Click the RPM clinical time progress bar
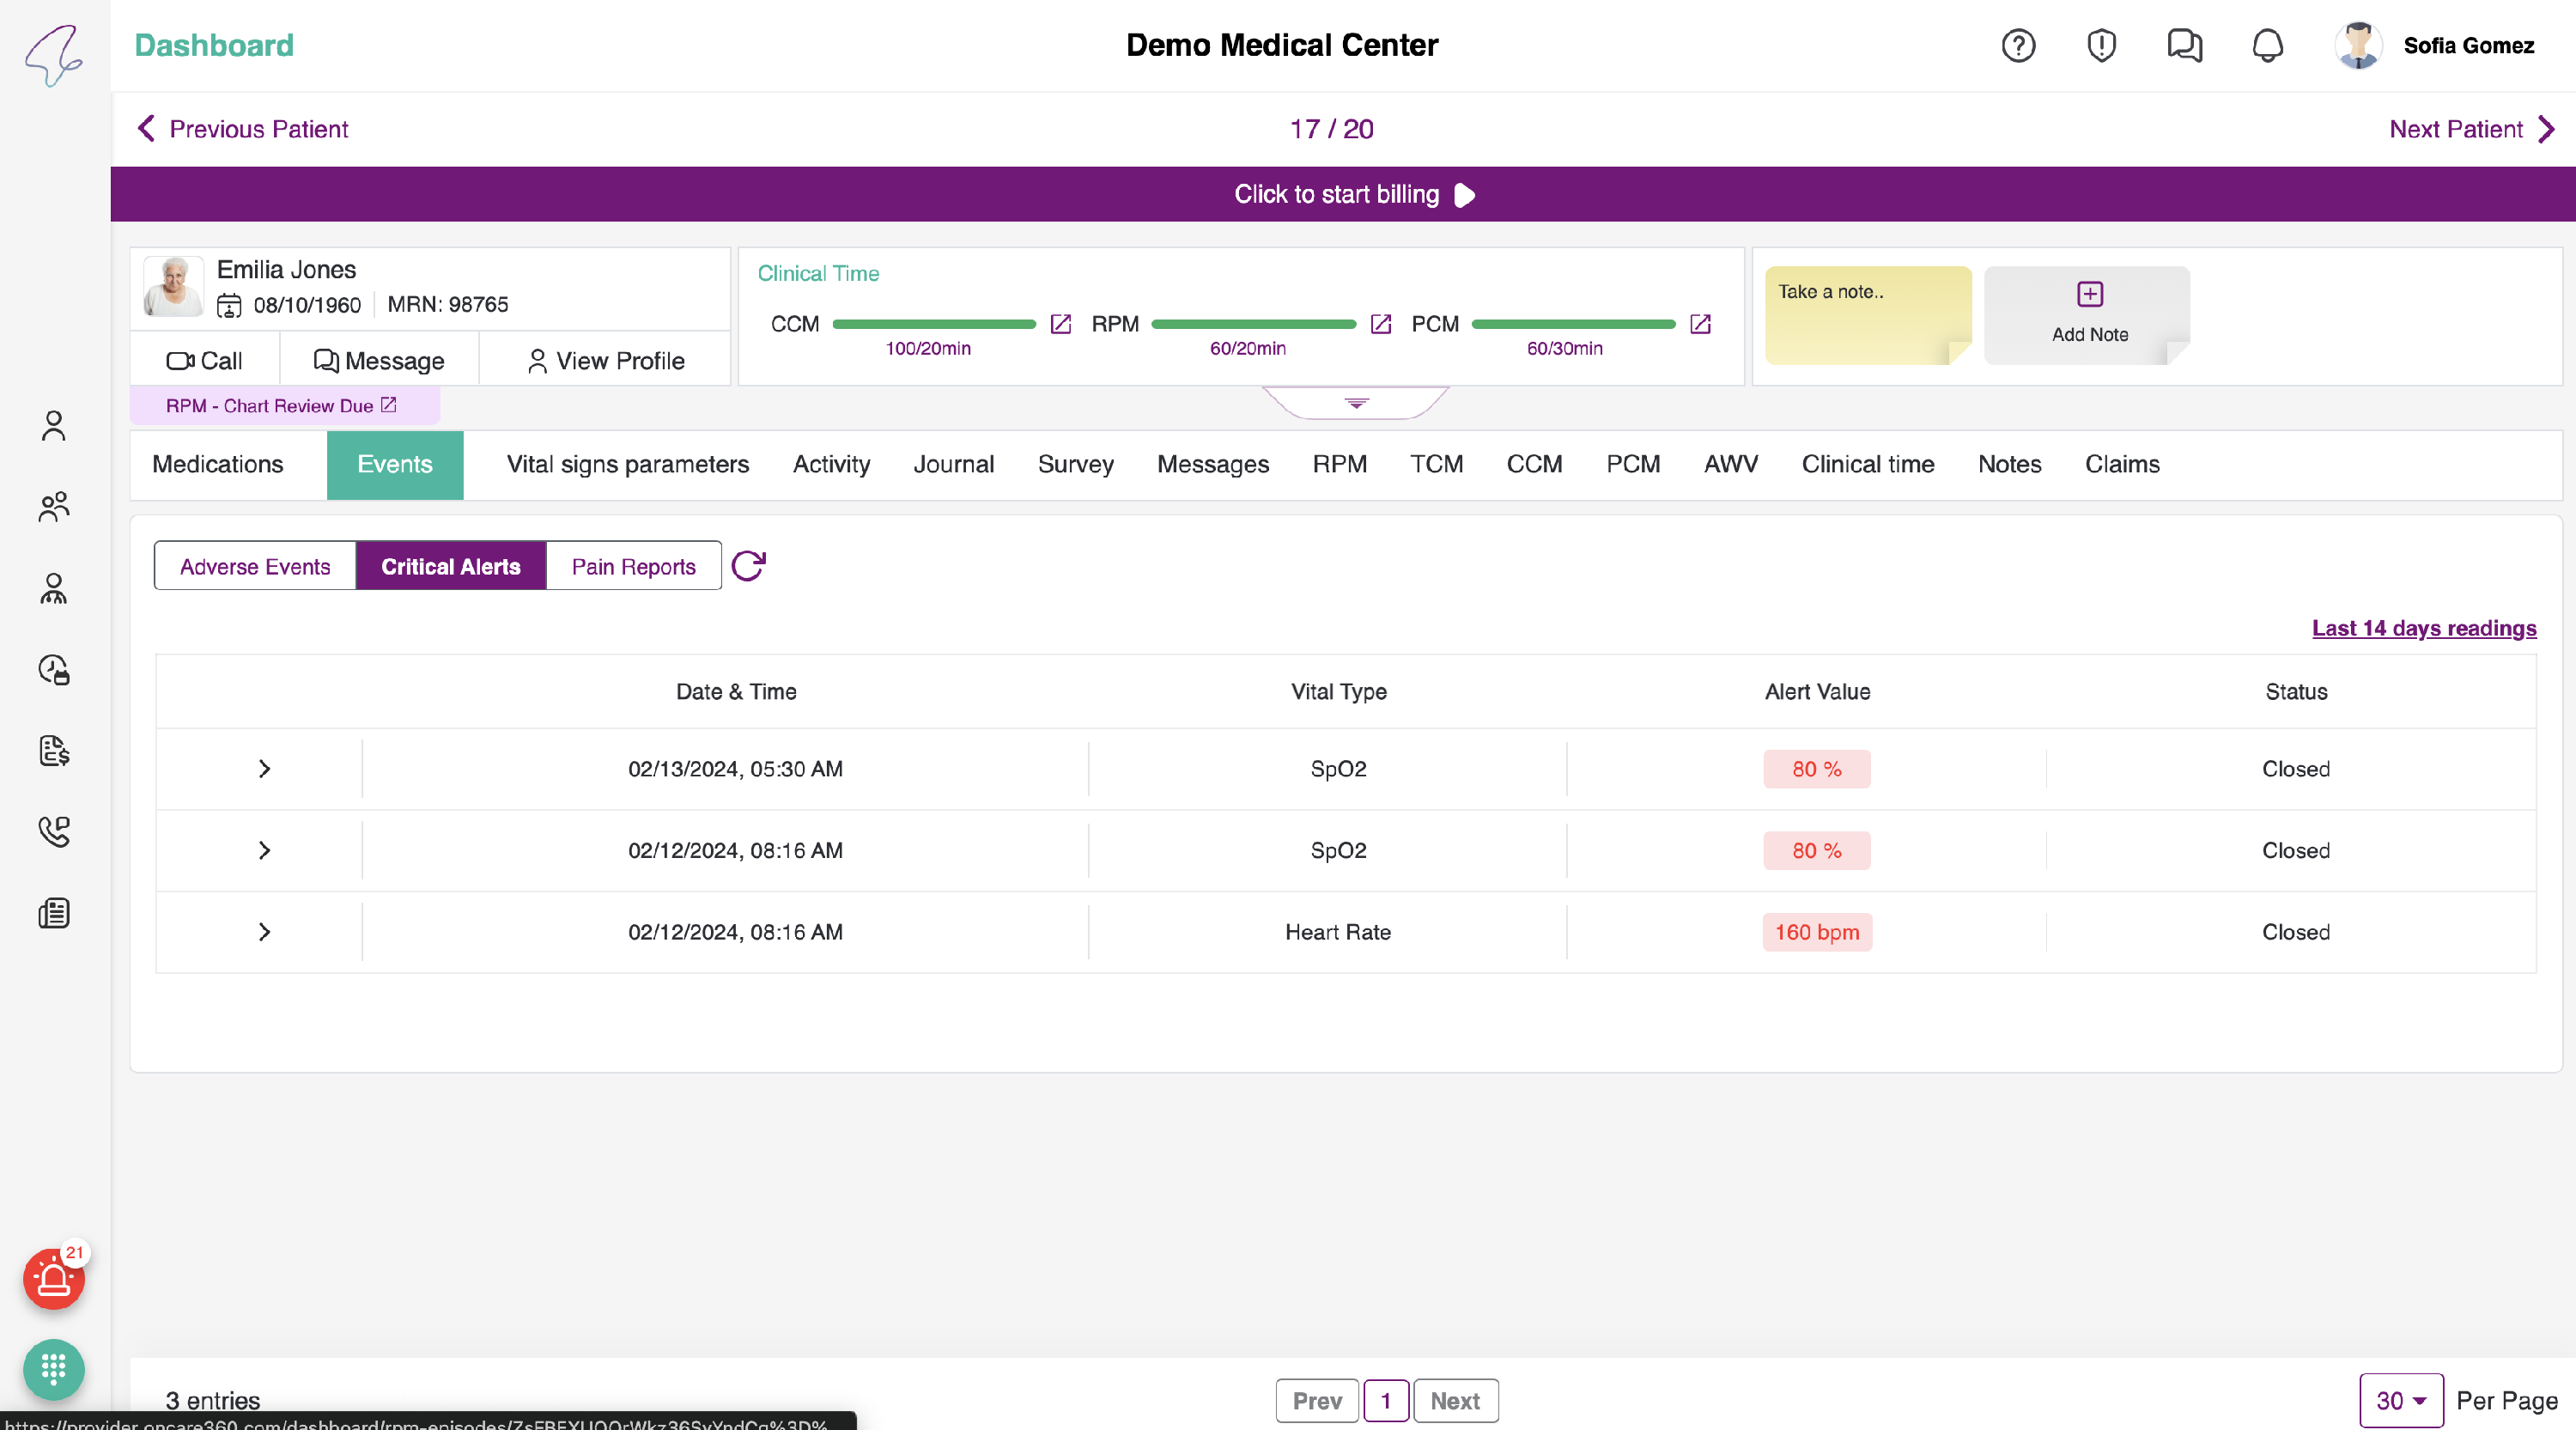 click(x=1253, y=324)
